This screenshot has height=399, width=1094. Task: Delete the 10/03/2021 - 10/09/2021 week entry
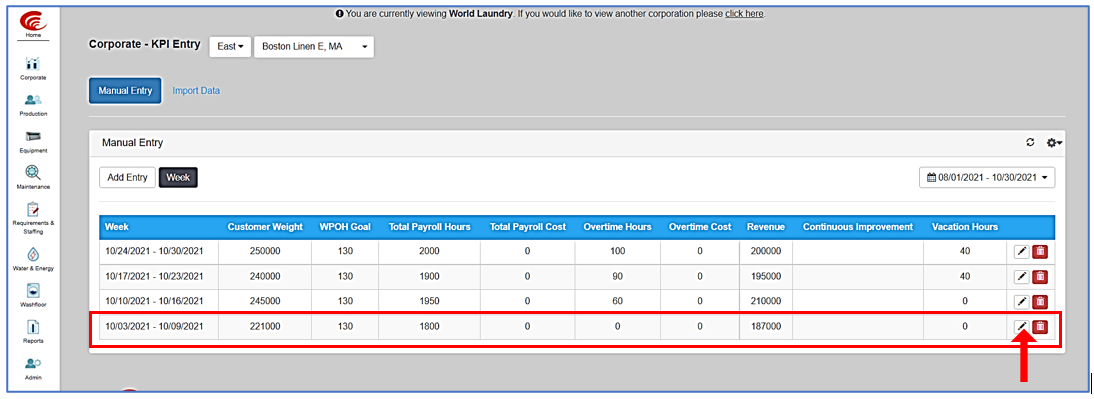click(1040, 326)
